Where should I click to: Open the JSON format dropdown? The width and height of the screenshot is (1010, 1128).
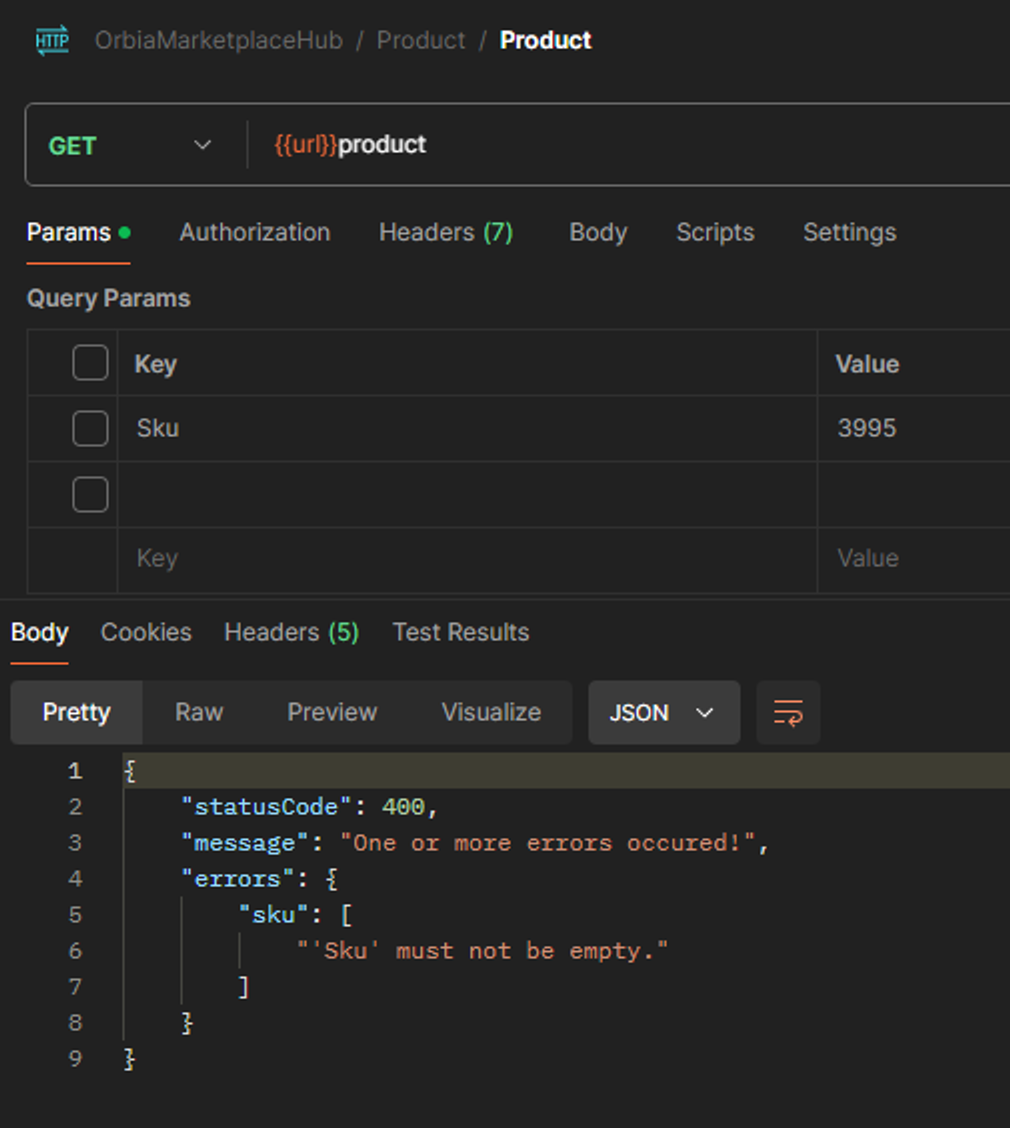point(663,713)
